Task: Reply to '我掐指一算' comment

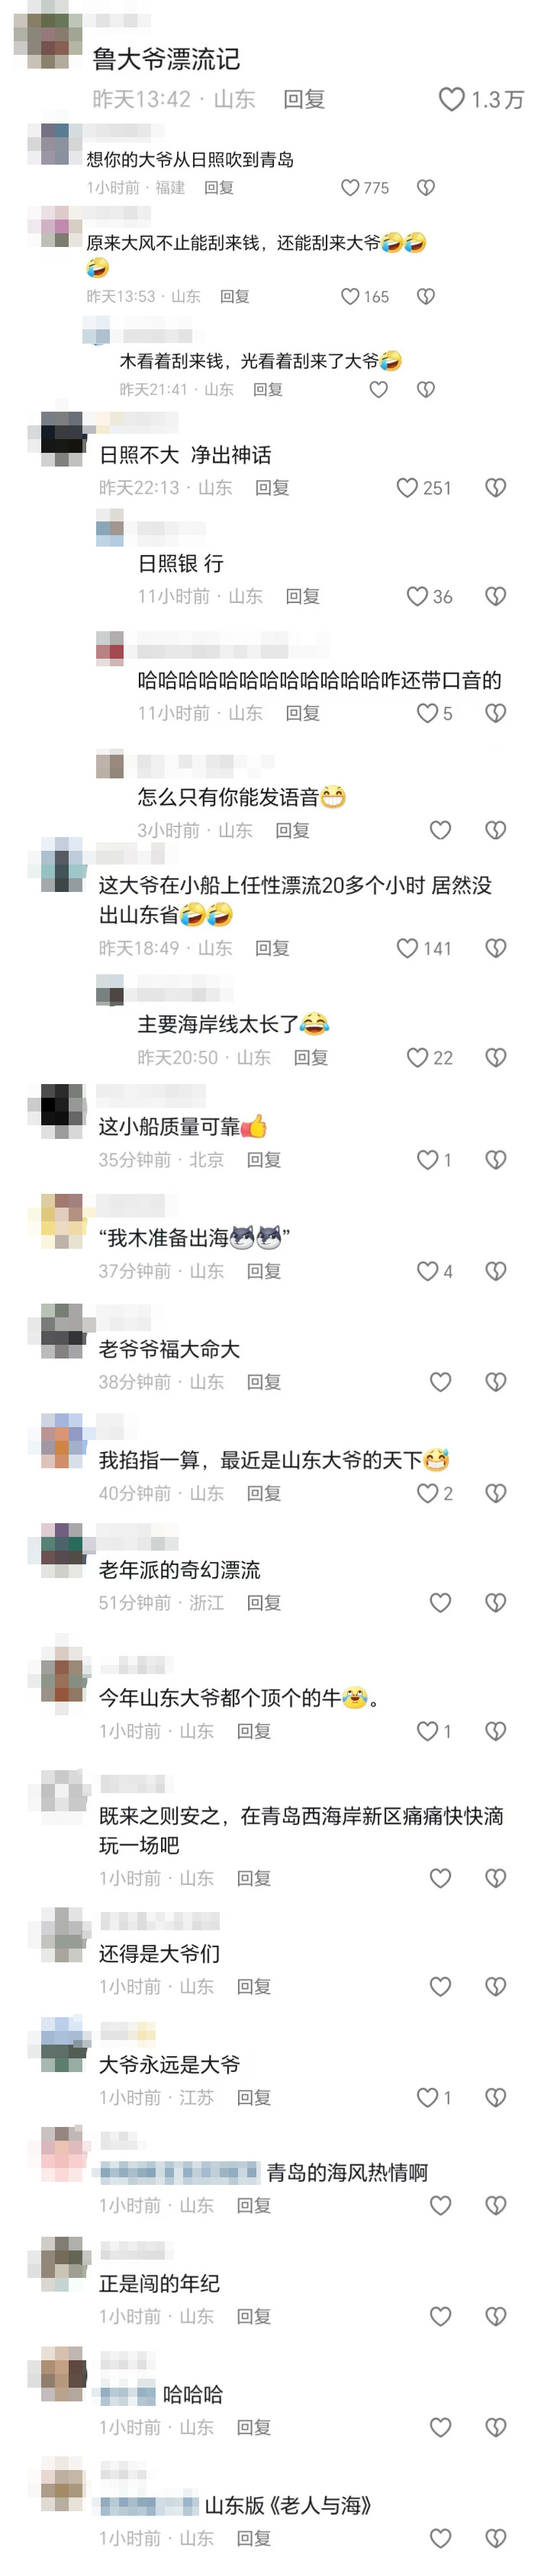Action: [264, 1492]
